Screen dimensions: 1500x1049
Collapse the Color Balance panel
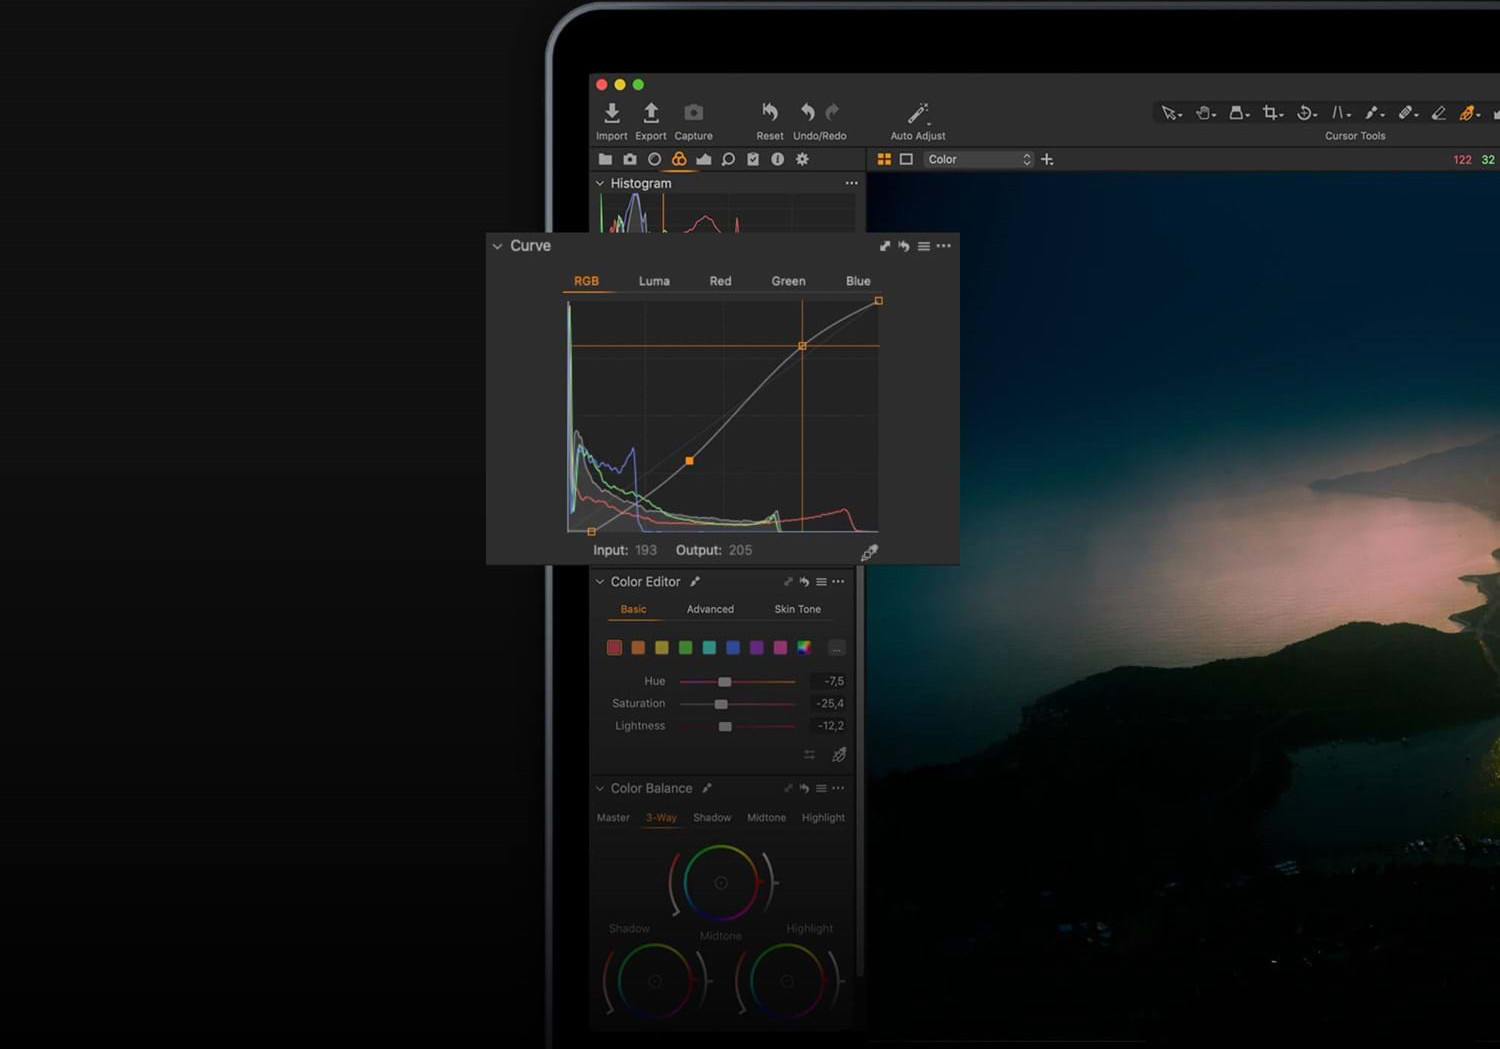(600, 788)
